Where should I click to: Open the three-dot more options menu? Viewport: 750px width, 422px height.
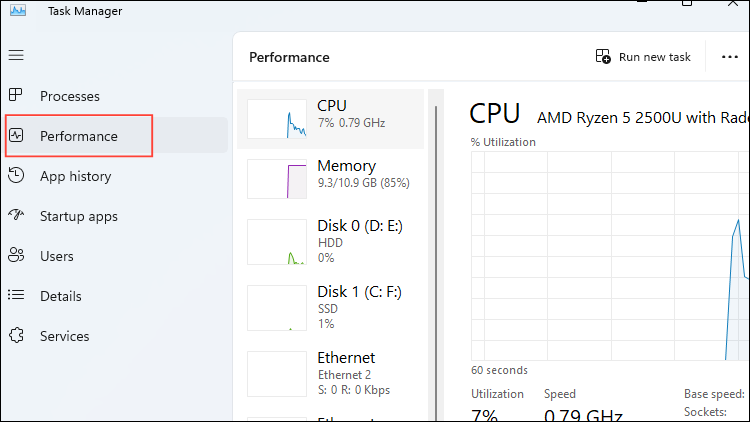pos(729,57)
